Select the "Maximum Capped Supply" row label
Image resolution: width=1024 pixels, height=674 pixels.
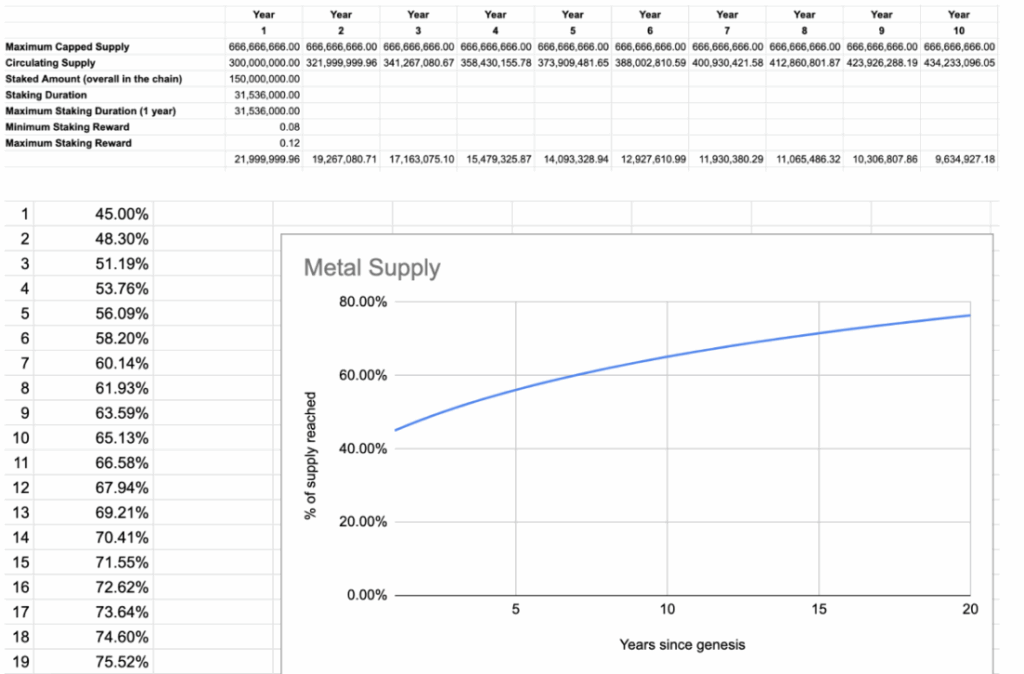[x=67, y=47]
